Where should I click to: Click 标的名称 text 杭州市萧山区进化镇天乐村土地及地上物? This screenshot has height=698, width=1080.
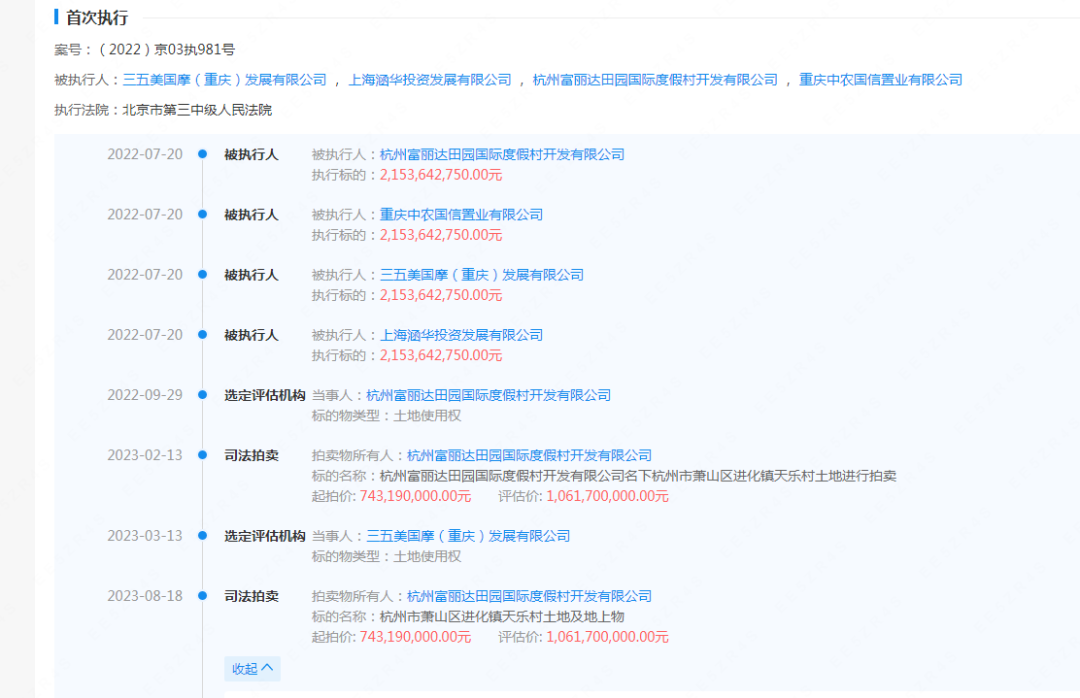point(502,617)
